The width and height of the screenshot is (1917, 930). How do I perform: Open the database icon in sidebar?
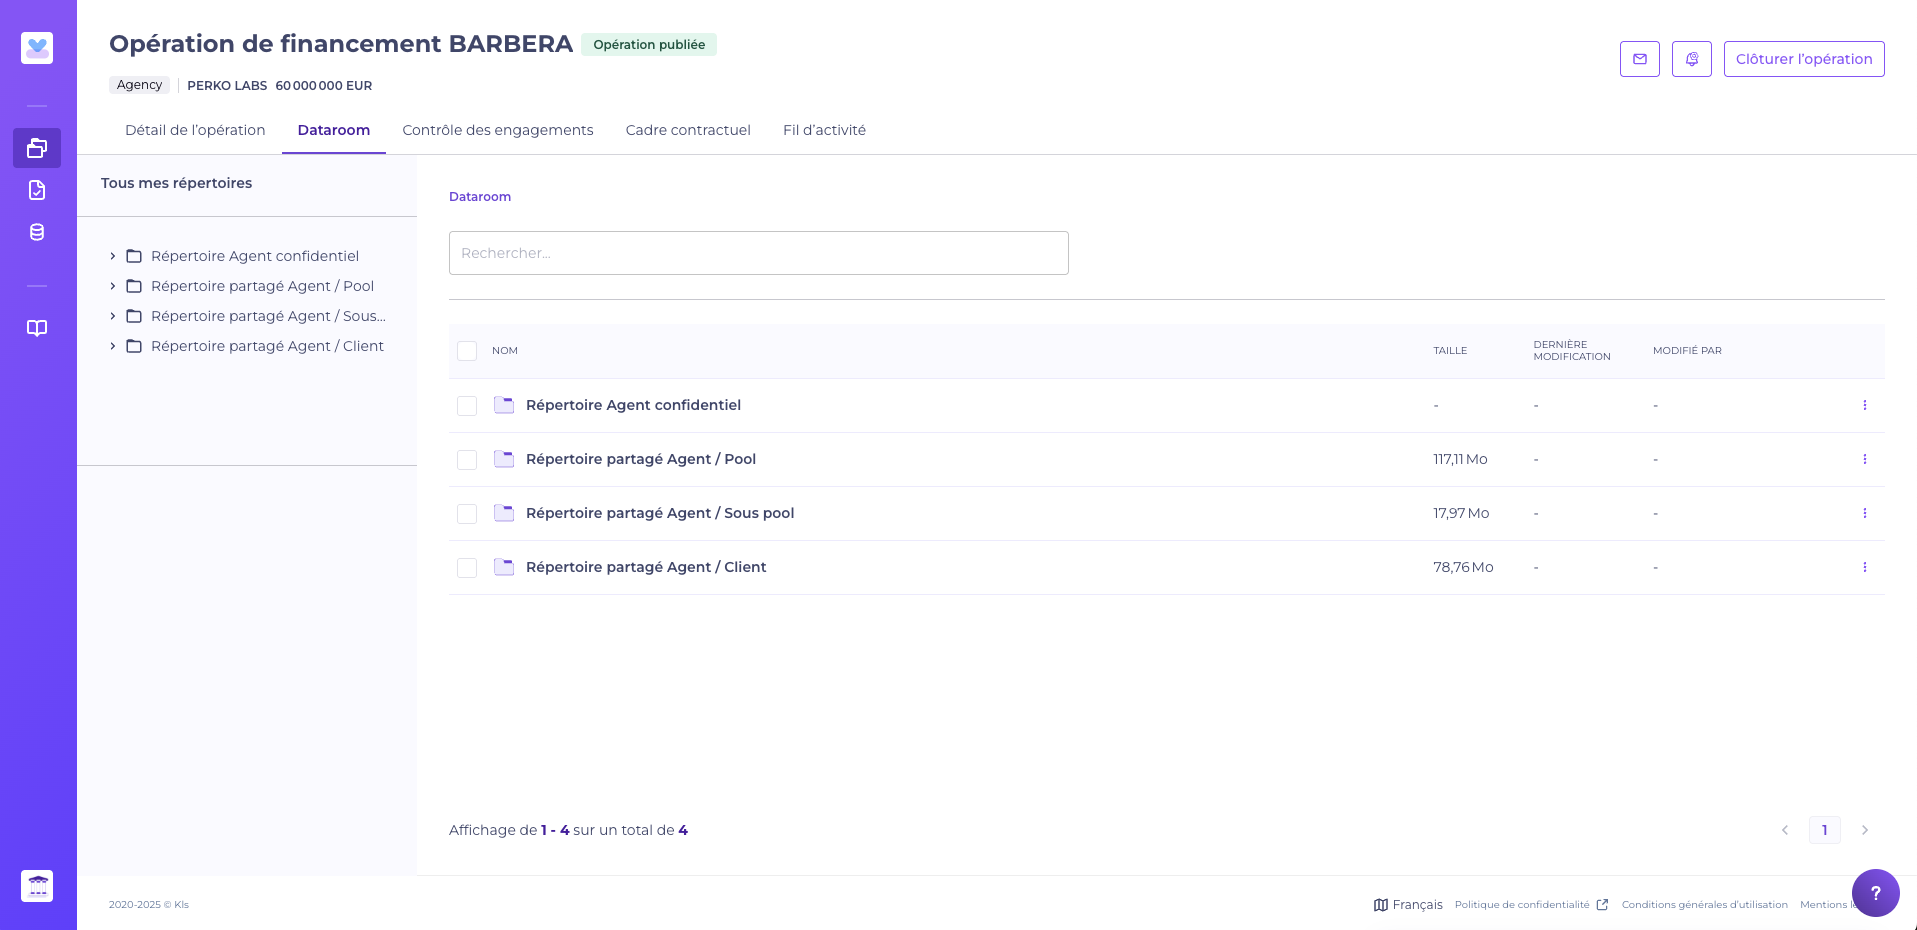pyautogui.click(x=37, y=232)
